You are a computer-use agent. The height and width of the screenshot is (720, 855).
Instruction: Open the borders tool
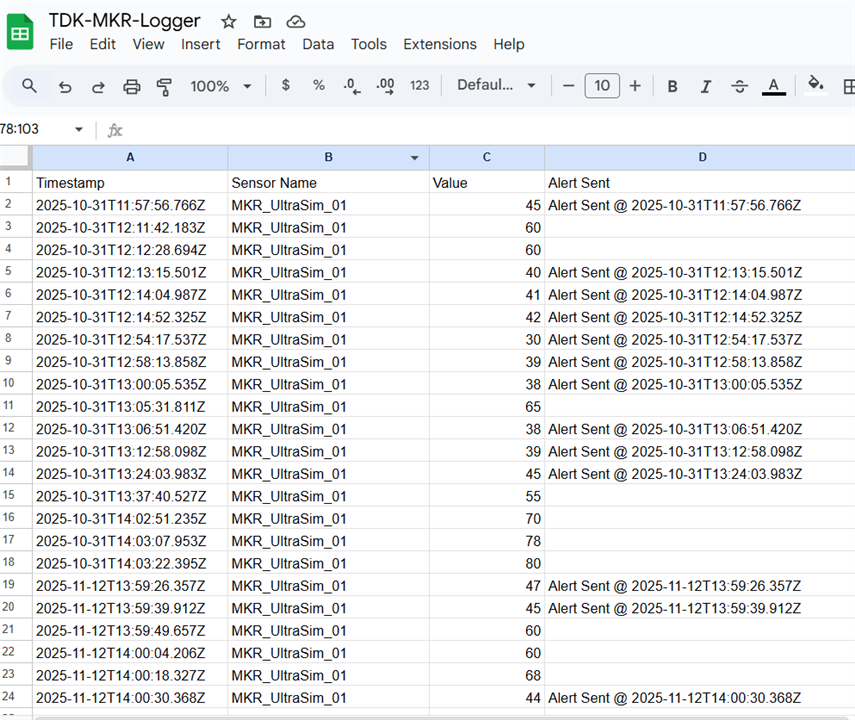click(848, 86)
